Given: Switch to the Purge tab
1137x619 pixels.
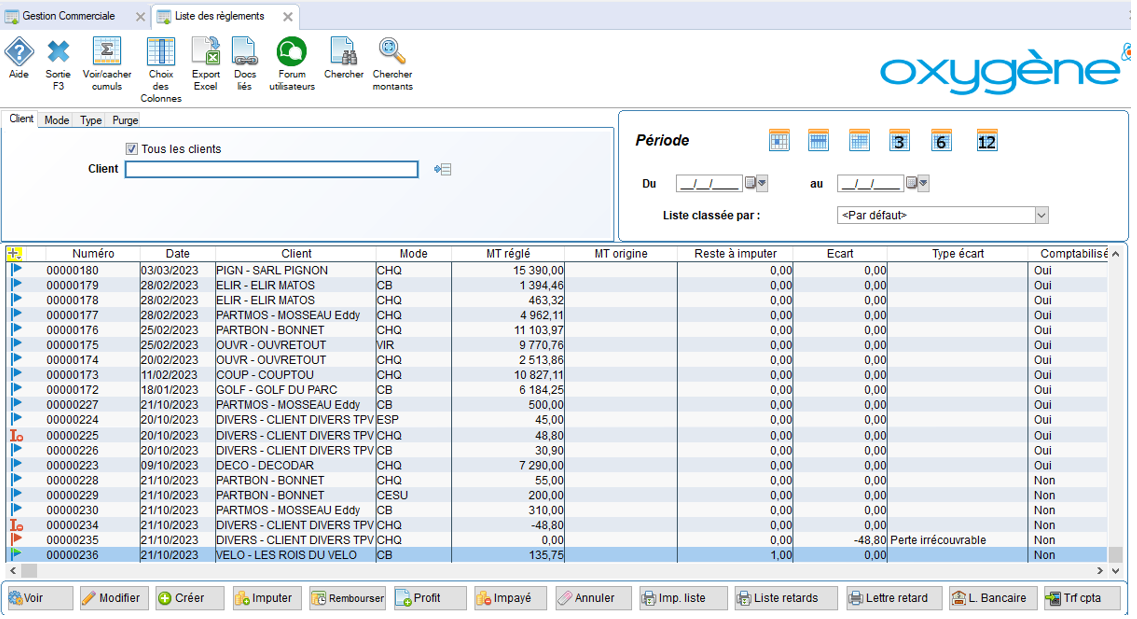Looking at the screenshot, I should (125, 120).
